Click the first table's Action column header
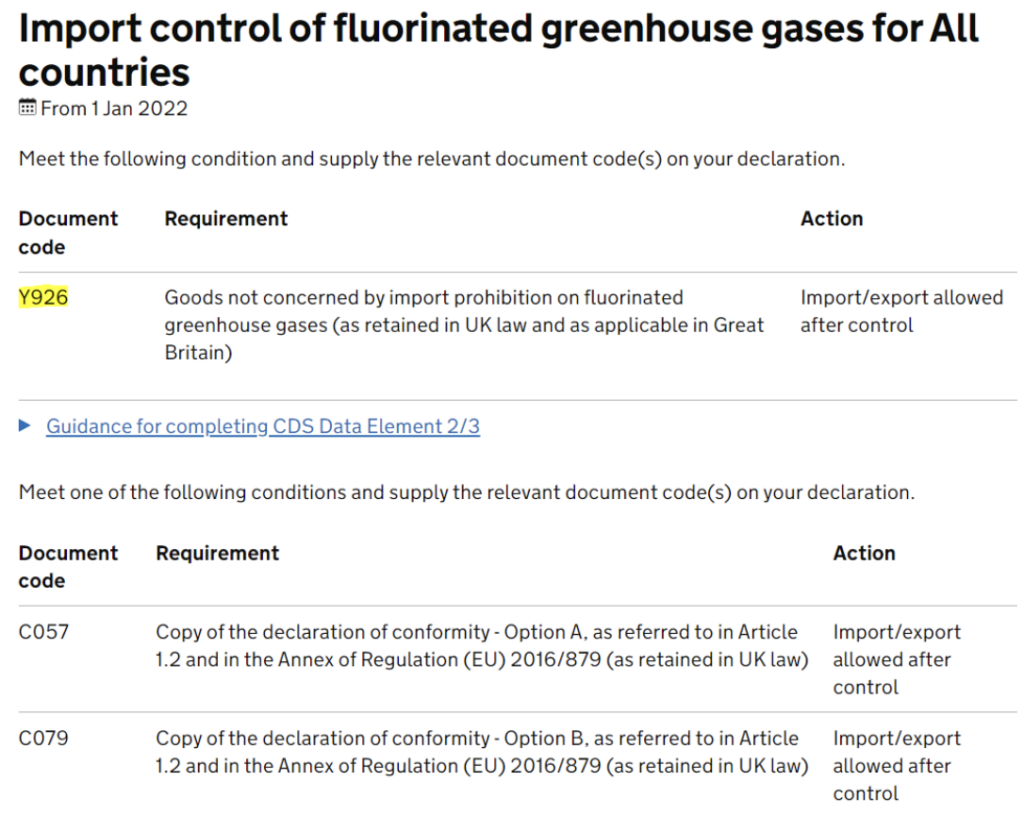This screenshot has height=815, width=1024. tap(831, 218)
